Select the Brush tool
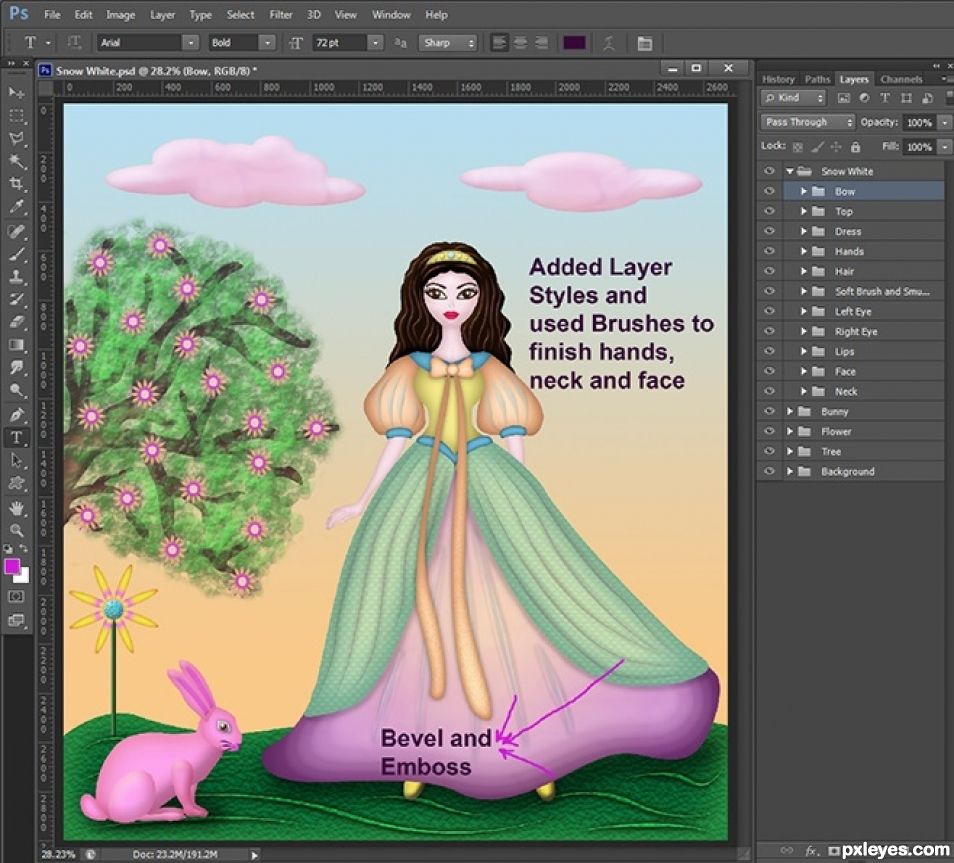The width and height of the screenshot is (954, 863). coord(16,254)
